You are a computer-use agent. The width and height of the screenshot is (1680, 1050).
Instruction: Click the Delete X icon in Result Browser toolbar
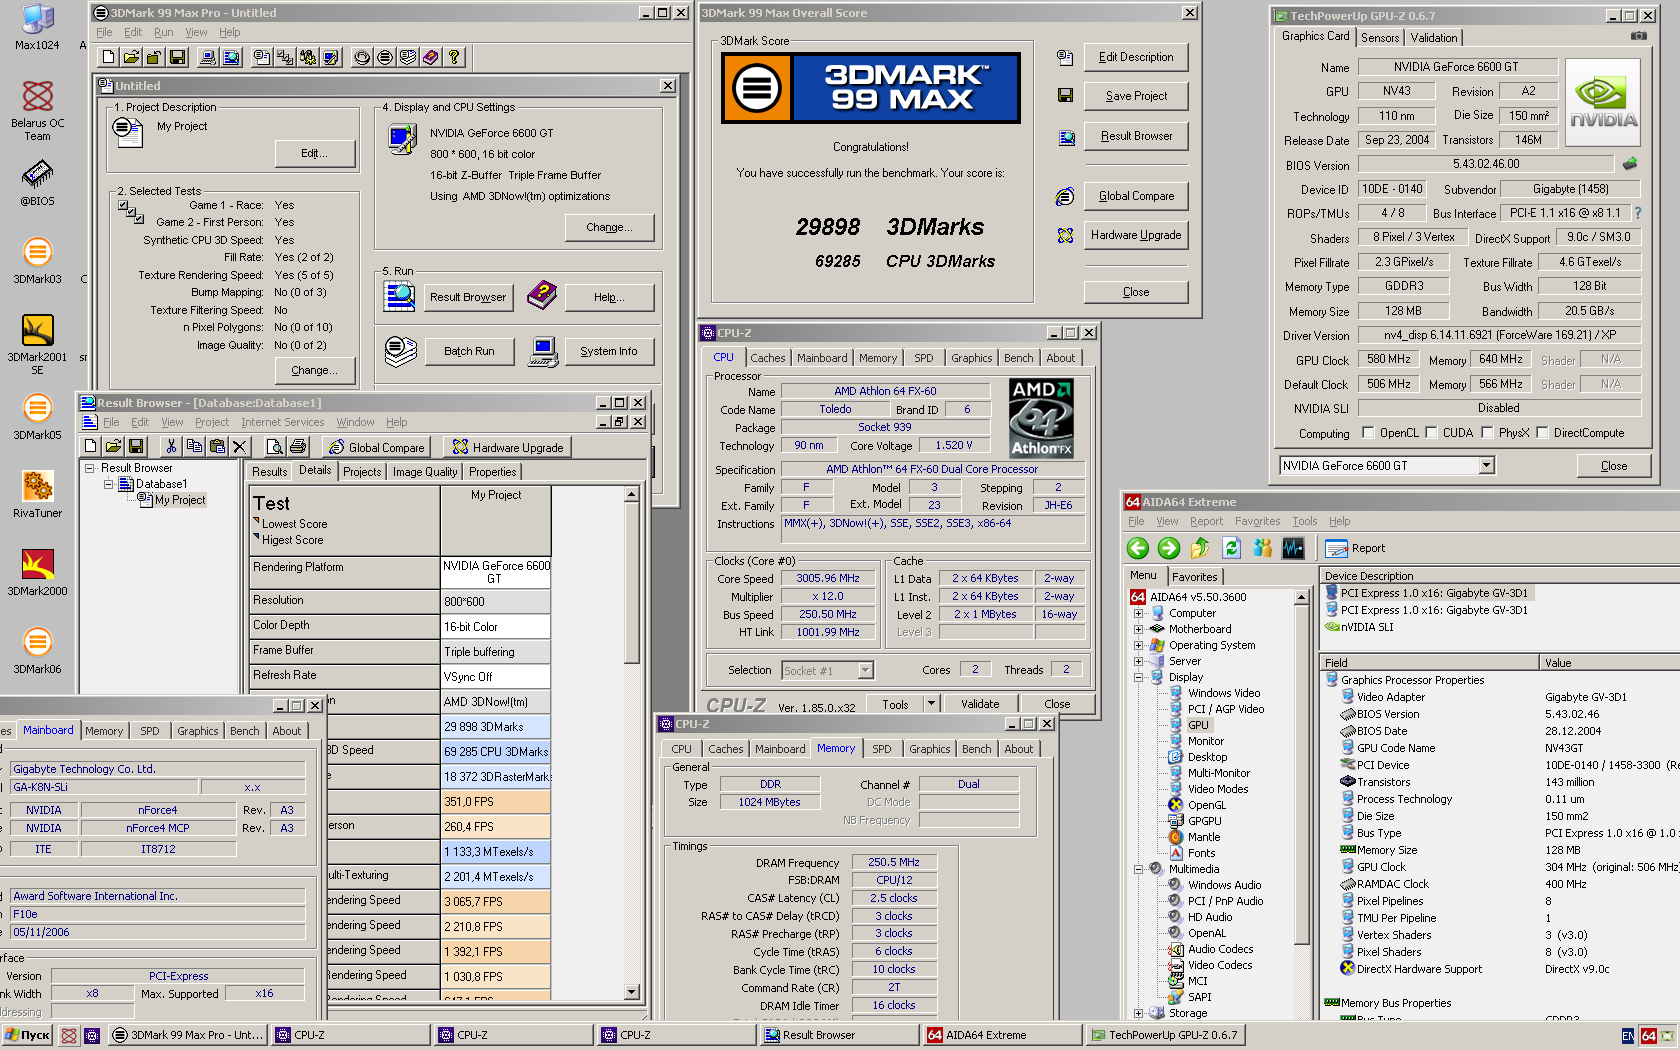click(240, 446)
